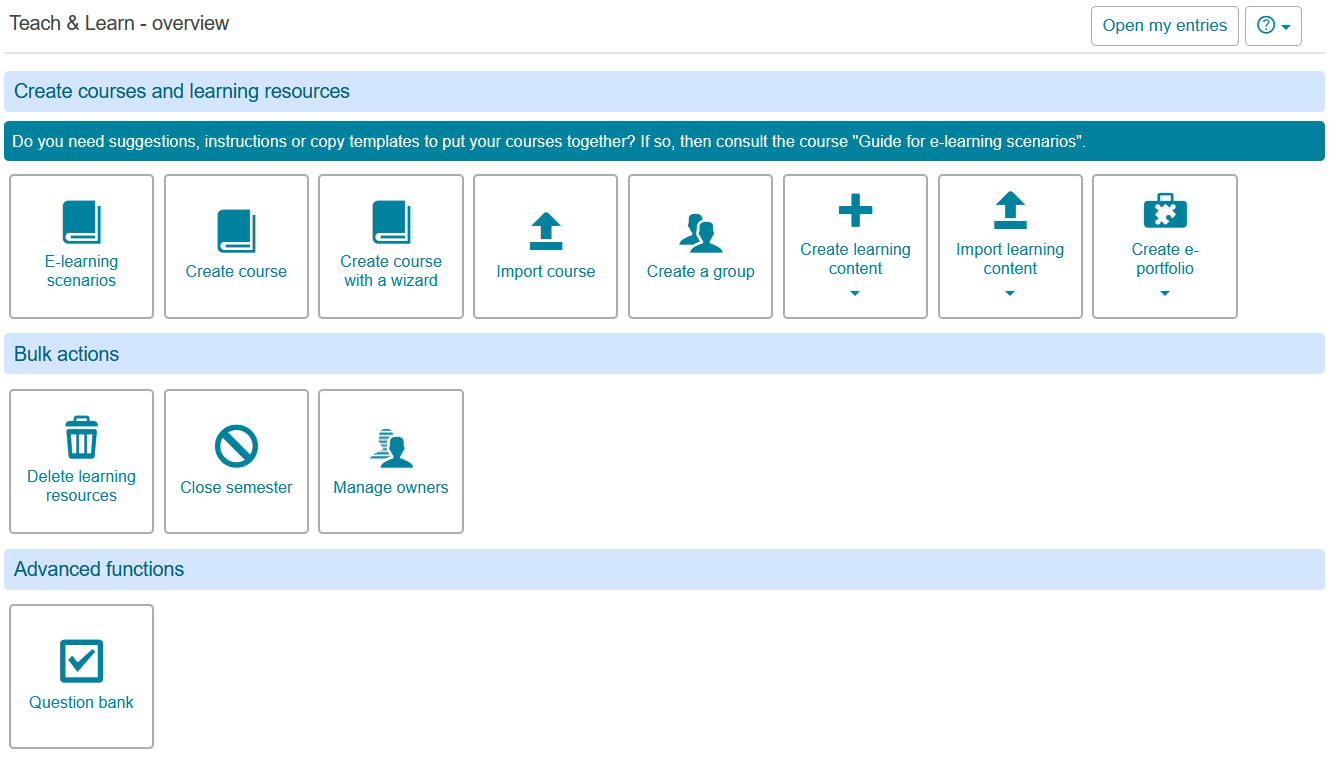
Task: Click the E-learning scenarios book icon
Action: point(81,222)
